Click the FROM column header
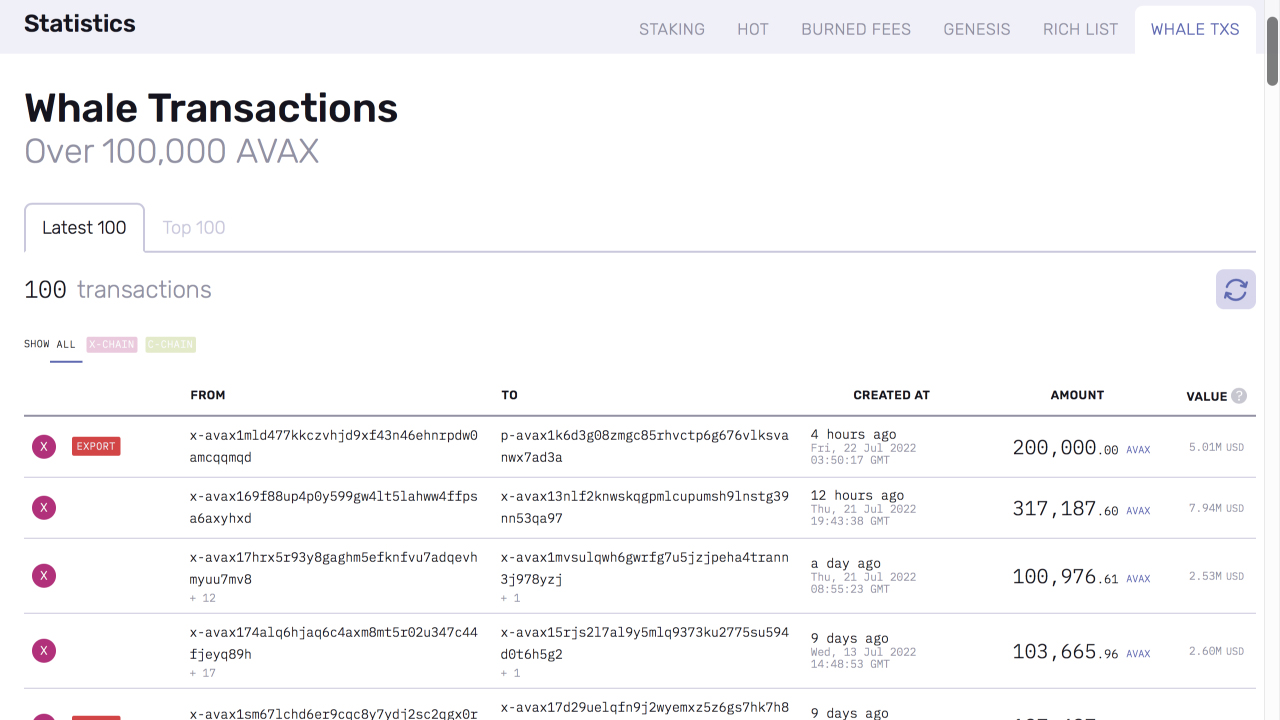1280x720 pixels. (208, 395)
